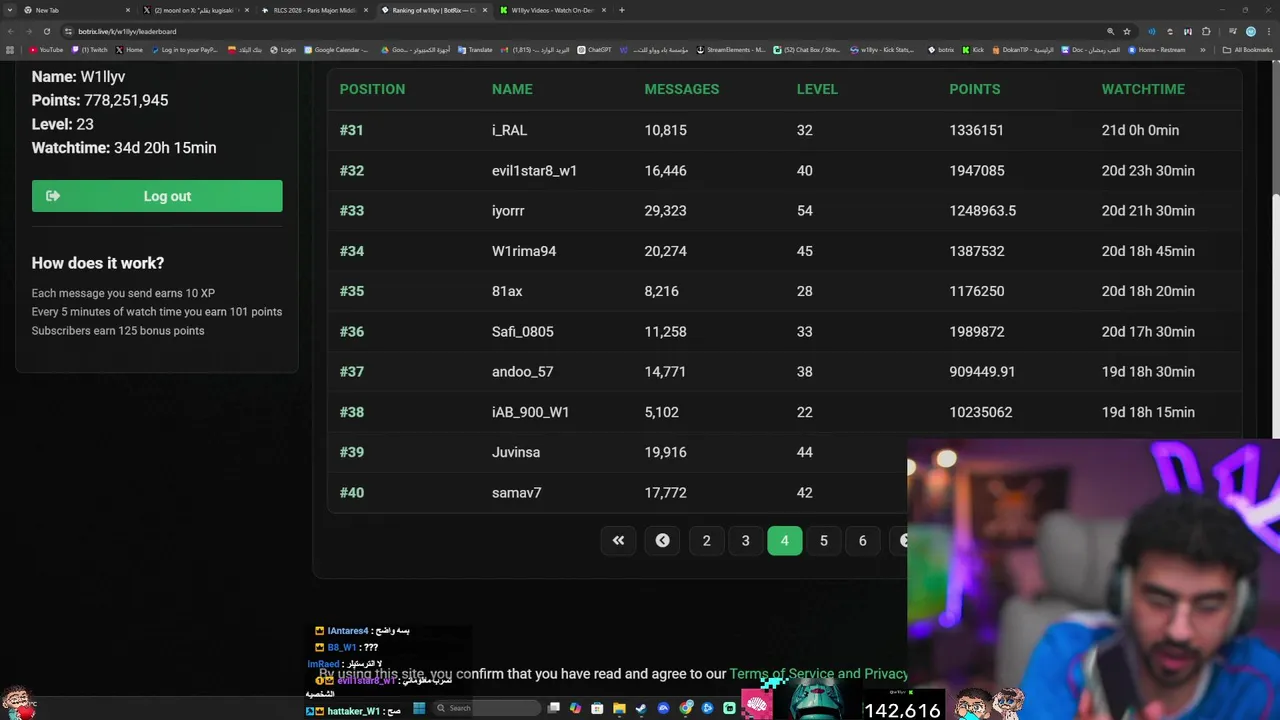Open the Twitch bookmark
This screenshot has height=720, width=1280.
pyautogui.click(x=89, y=49)
